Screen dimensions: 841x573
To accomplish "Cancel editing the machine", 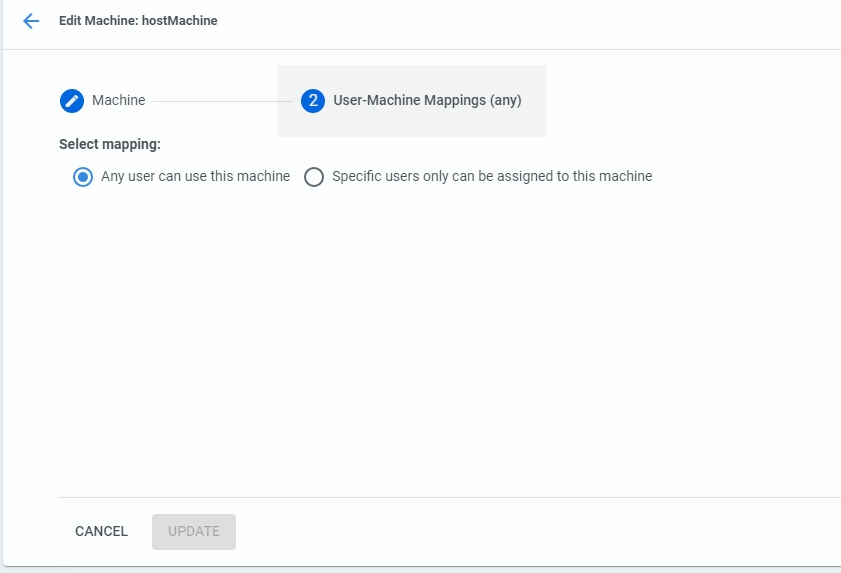I will tap(101, 531).
